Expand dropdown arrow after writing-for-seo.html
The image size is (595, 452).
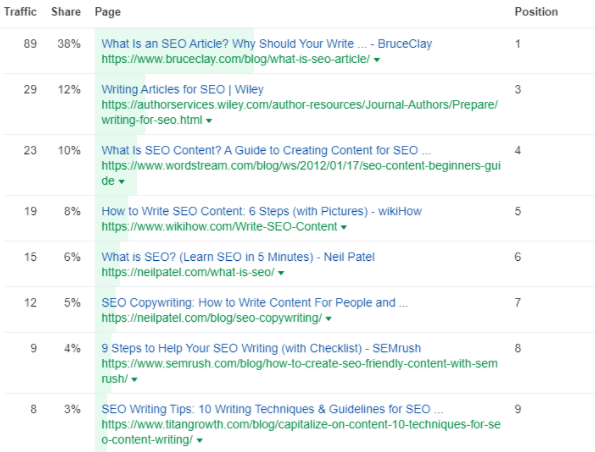[209, 121]
